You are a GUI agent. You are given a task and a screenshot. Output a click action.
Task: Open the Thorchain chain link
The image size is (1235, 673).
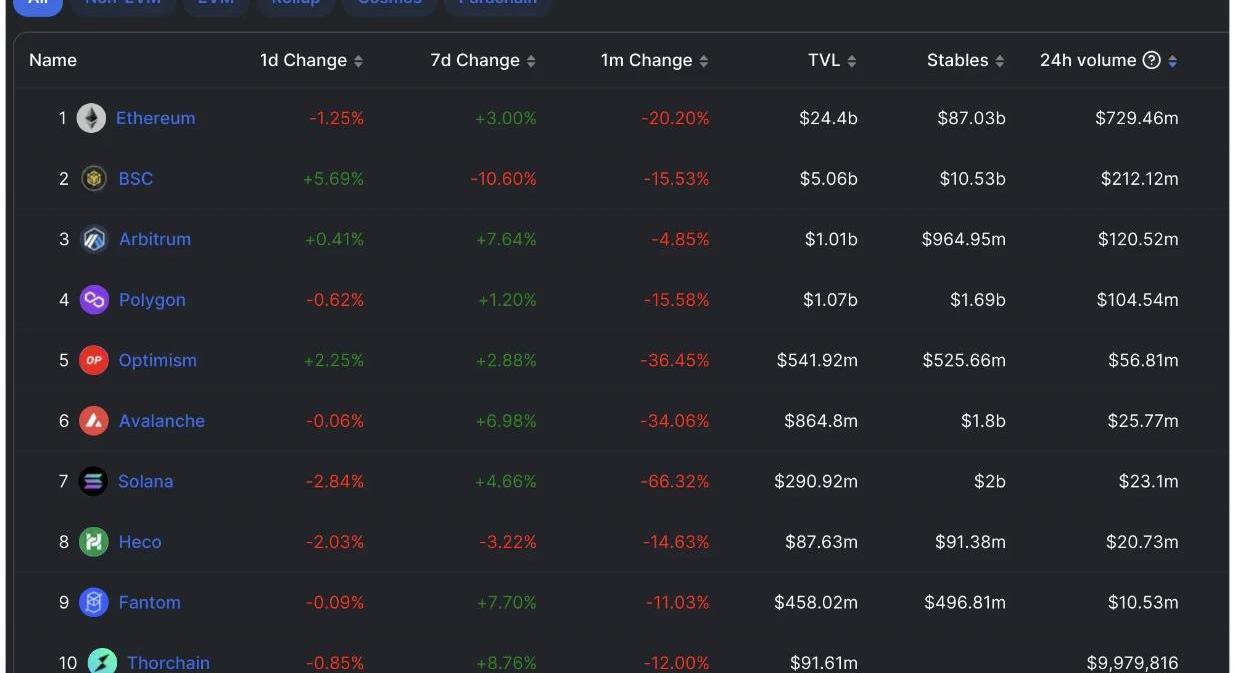point(168,662)
